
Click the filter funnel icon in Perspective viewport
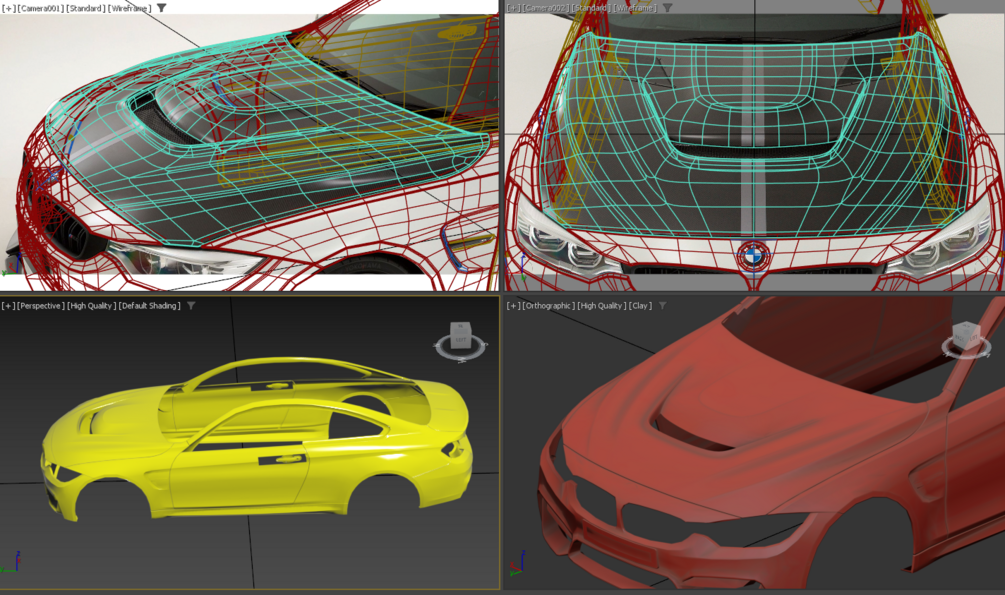click(191, 306)
